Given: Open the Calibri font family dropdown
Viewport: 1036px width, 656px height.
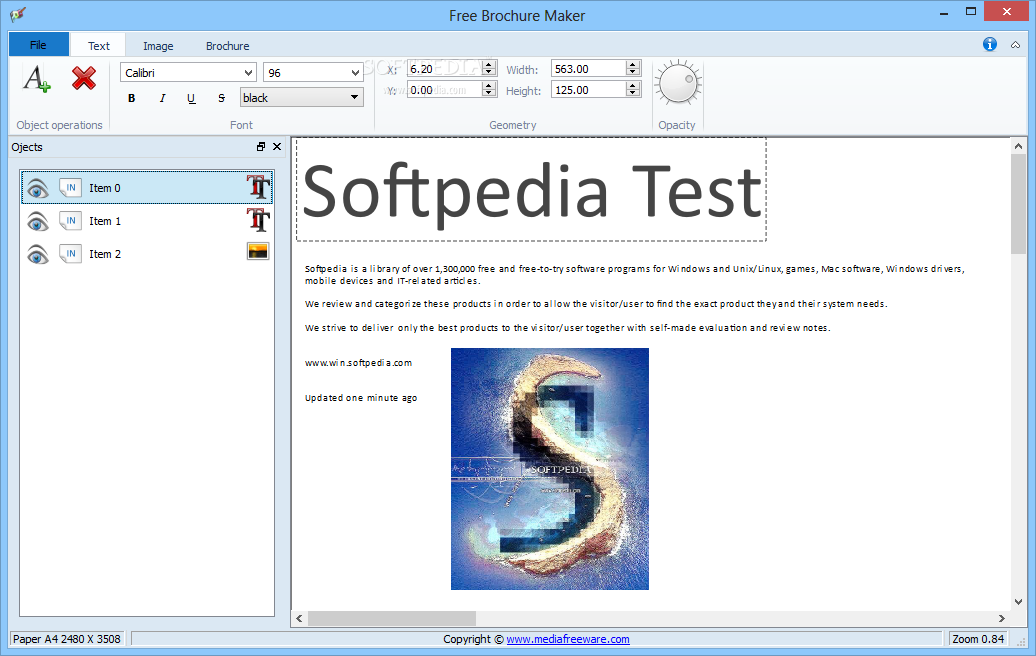Looking at the screenshot, I should (188, 73).
